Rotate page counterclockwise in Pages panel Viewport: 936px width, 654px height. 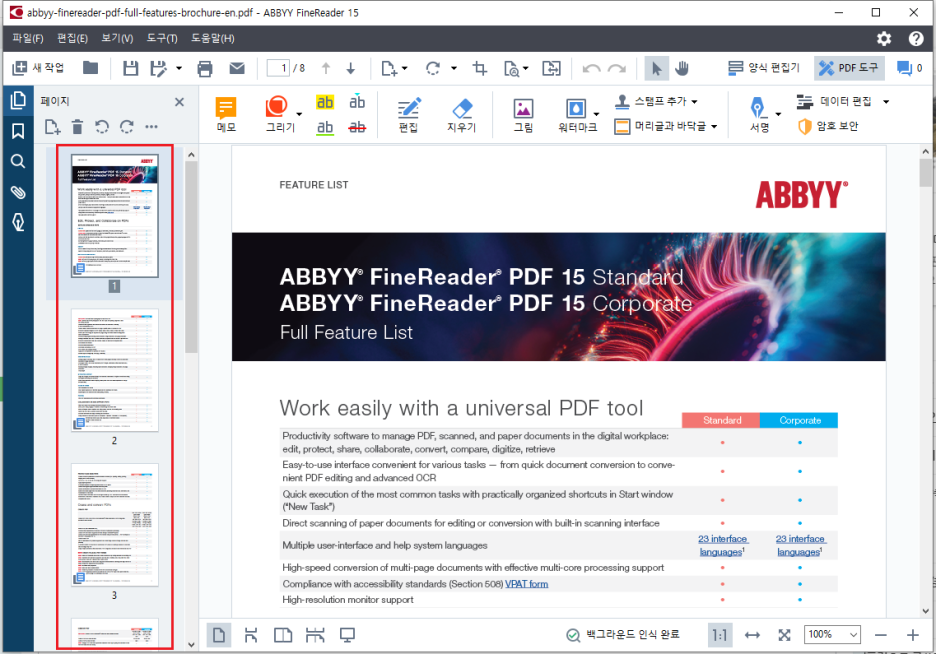[x=102, y=127]
